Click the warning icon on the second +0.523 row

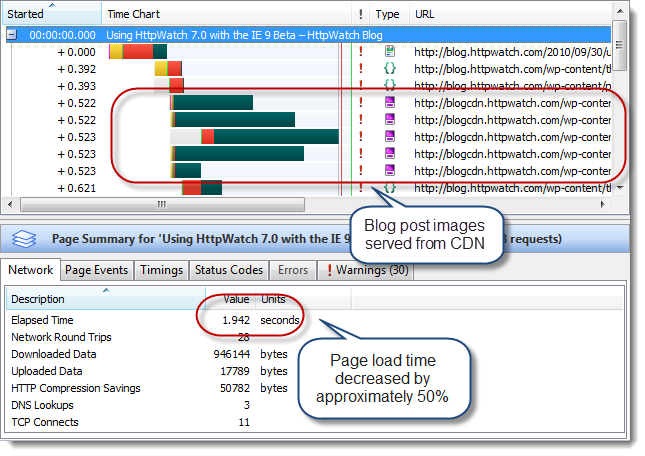[x=361, y=154]
